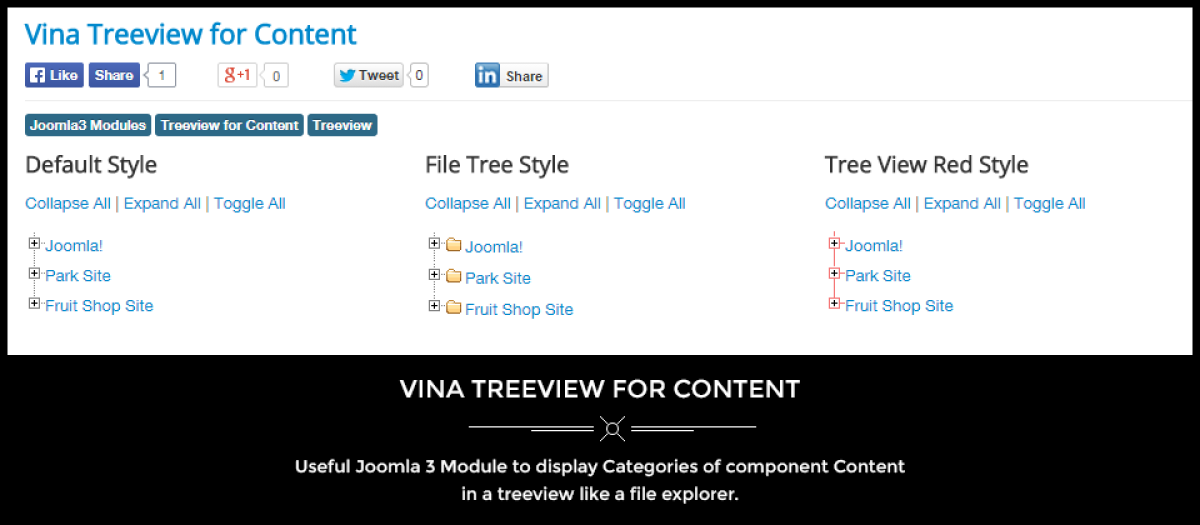The image size is (1200, 525).
Task: Open Fruit Shop Site link in File Tree Style
Action: [519, 309]
